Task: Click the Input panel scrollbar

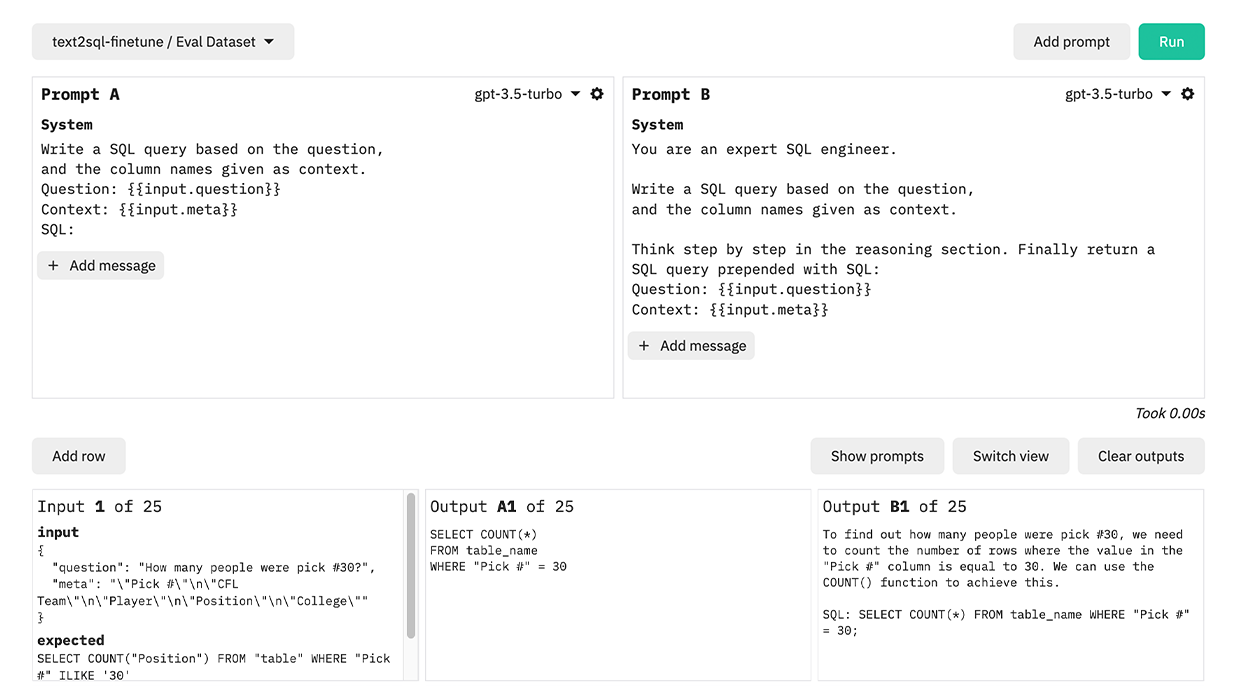Action: (x=411, y=565)
